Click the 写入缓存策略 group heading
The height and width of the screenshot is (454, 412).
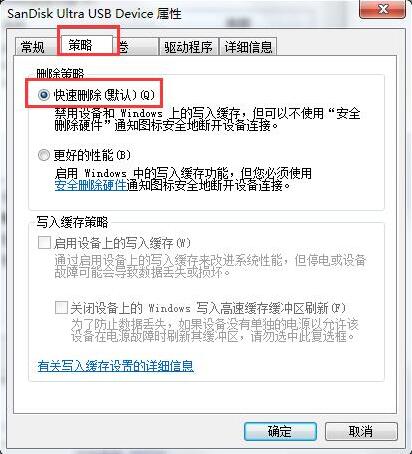tap(72, 222)
